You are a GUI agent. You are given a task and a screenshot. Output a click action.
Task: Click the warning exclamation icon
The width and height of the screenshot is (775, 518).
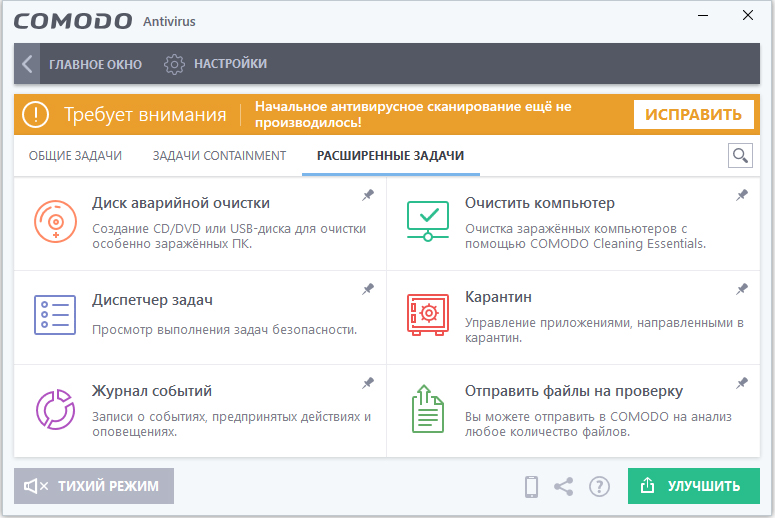[x=36, y=115]
